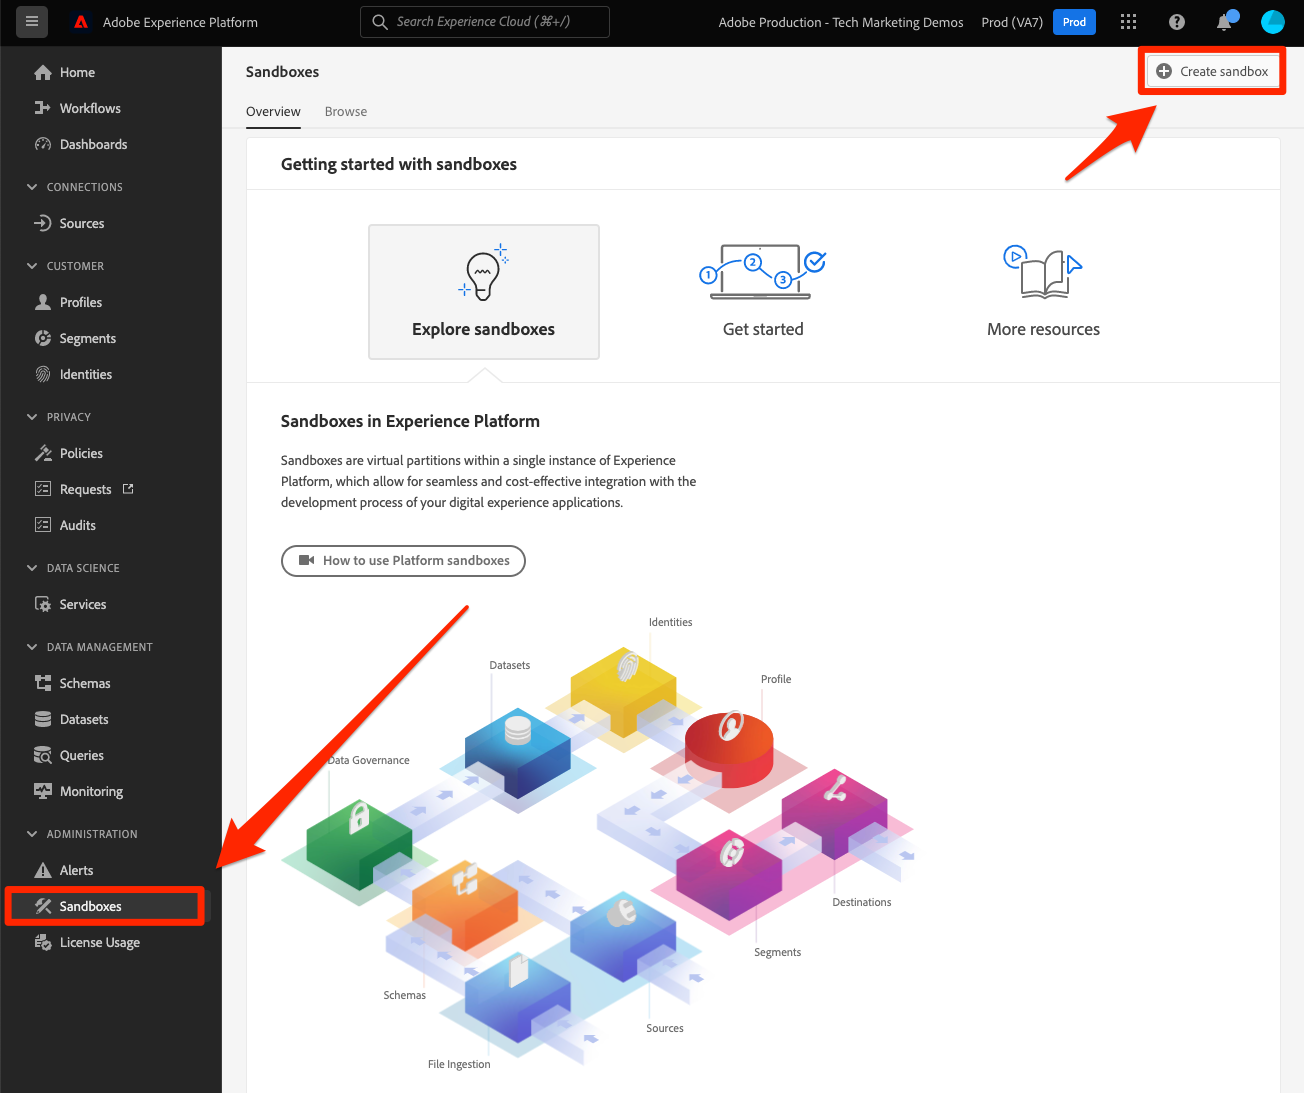Click the Home house icon
Viewport: 1304px width, 1093px height.
43,72
